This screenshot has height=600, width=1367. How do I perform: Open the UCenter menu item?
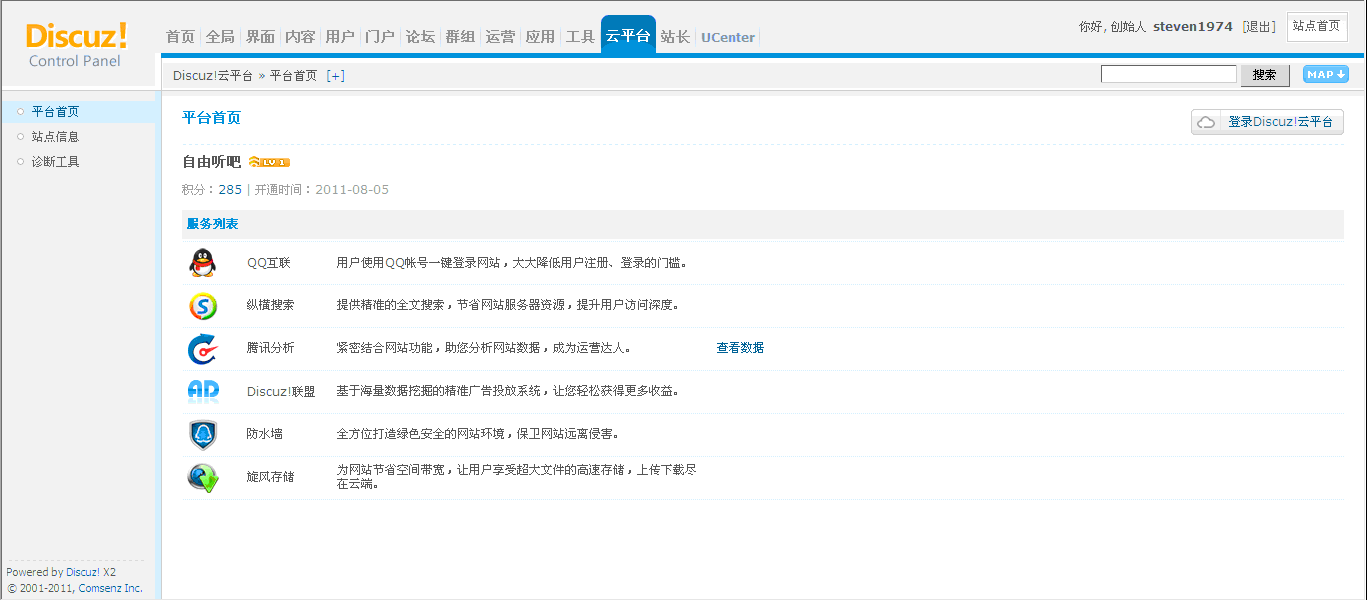[x=728, y=37]
